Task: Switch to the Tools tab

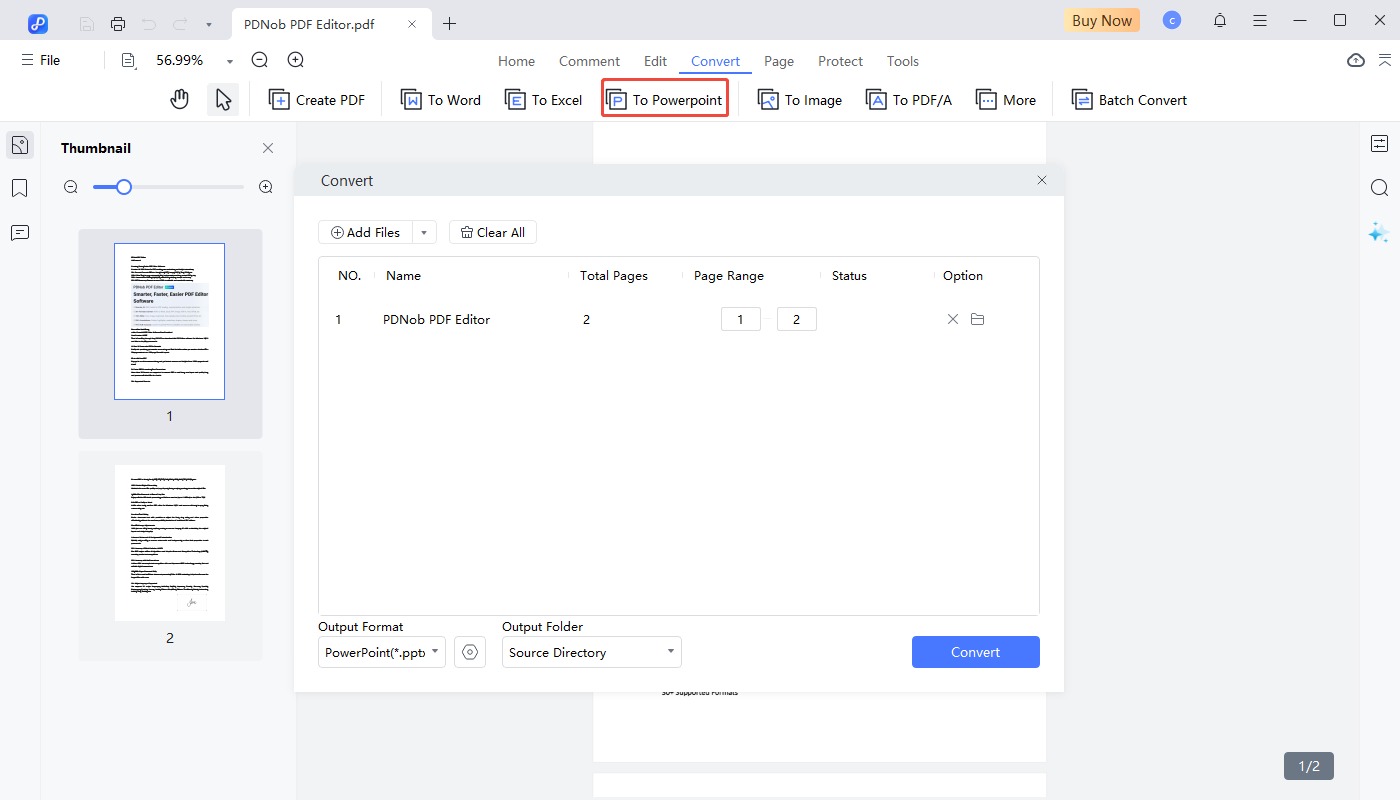Action: tap(902, 61)
